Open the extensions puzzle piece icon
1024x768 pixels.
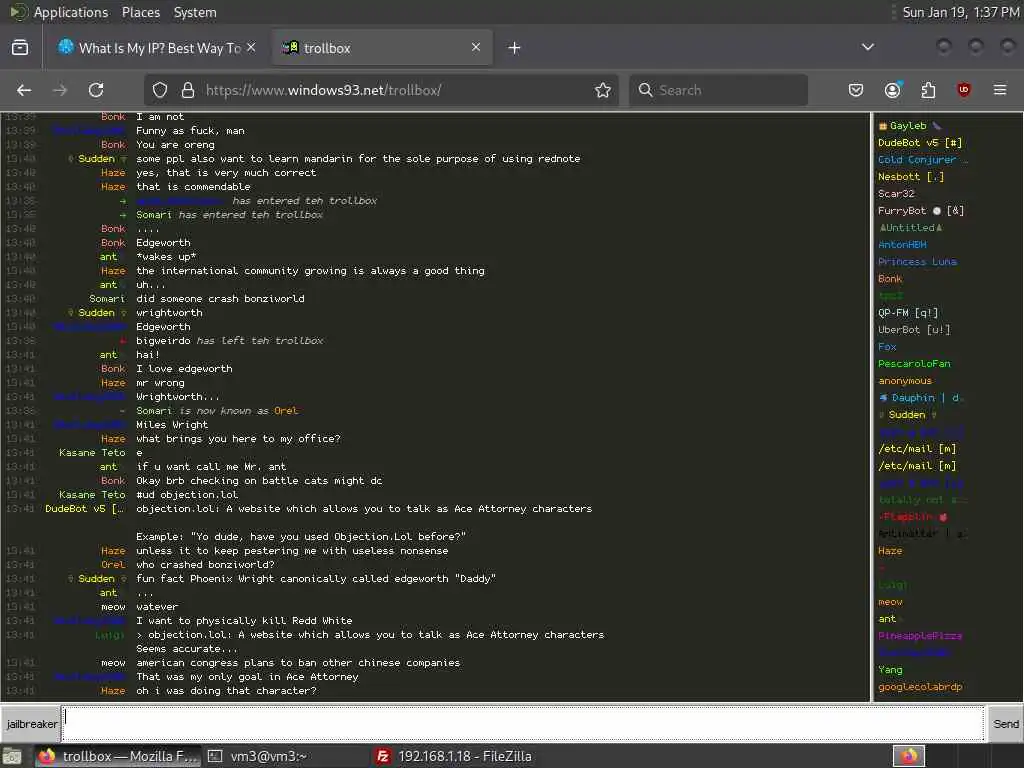pyautogui.click(x=928, y=90)
